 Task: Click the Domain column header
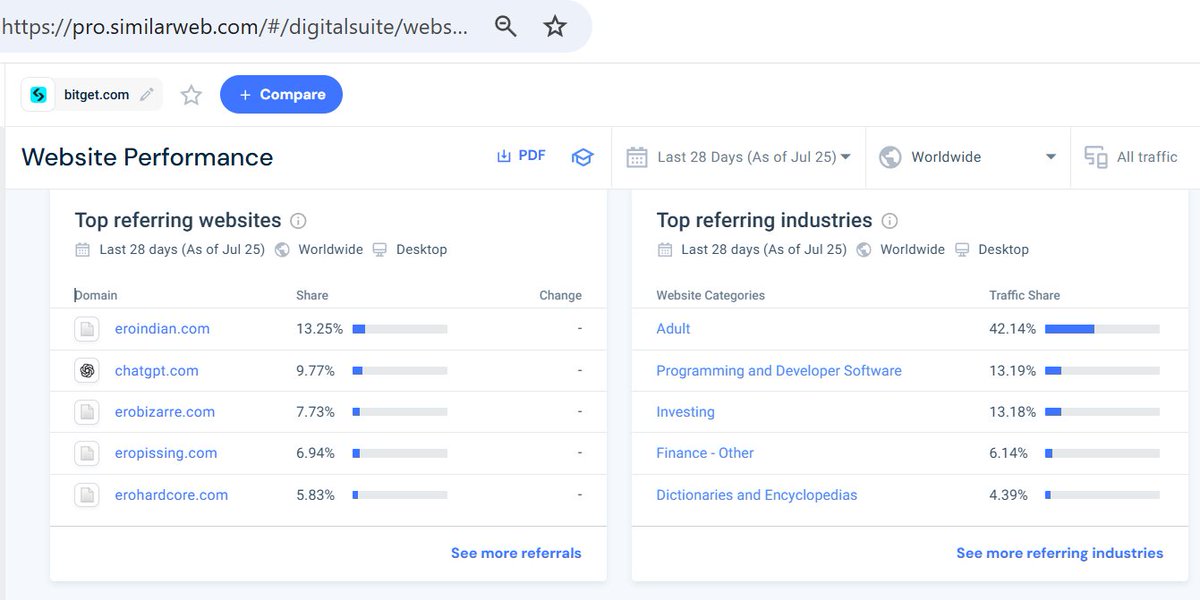click(x=96, y=296)
